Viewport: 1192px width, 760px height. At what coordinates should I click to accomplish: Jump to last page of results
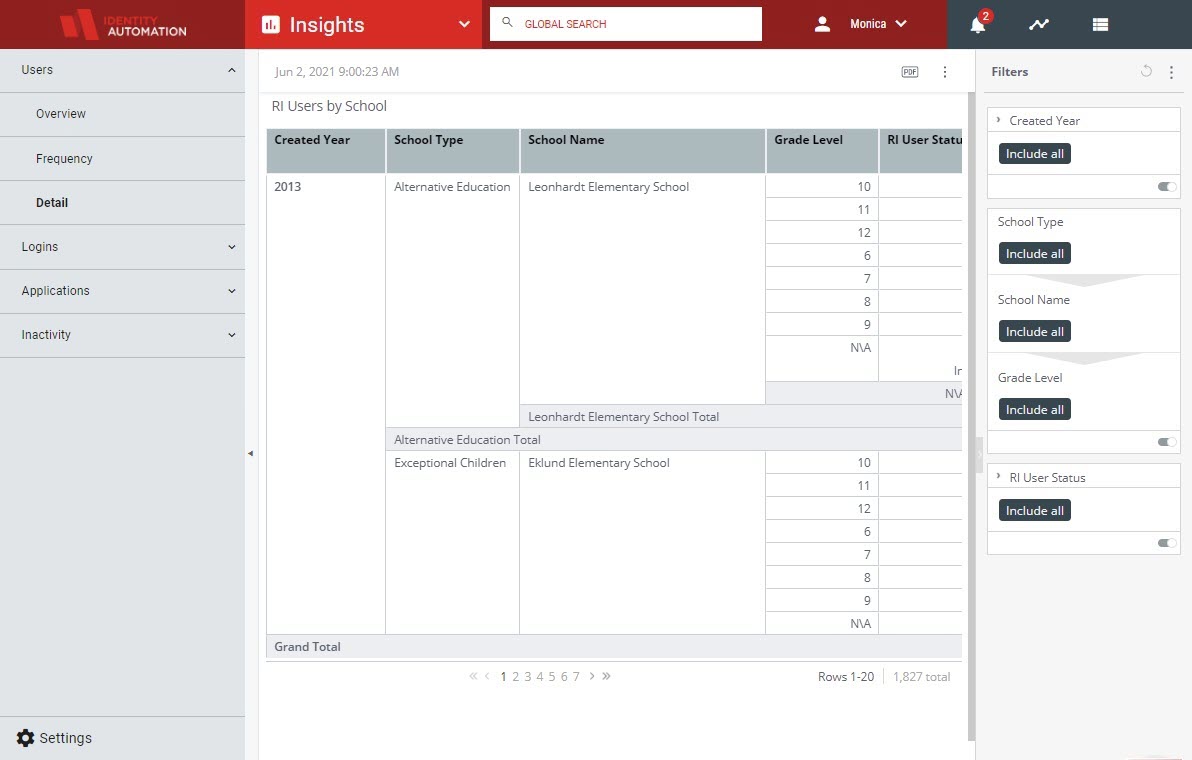click(x=606, y=676)
